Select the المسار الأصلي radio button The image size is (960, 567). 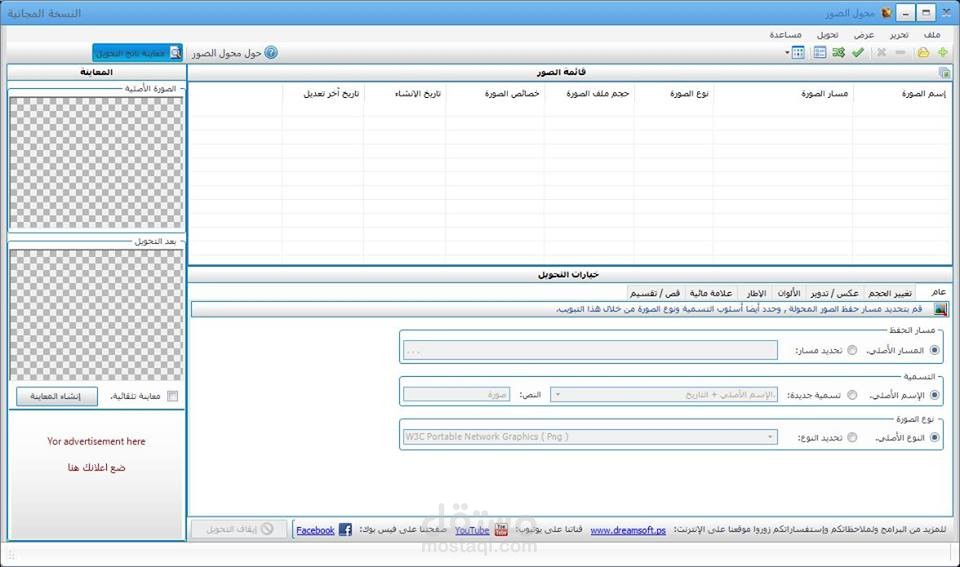[934, 350]
